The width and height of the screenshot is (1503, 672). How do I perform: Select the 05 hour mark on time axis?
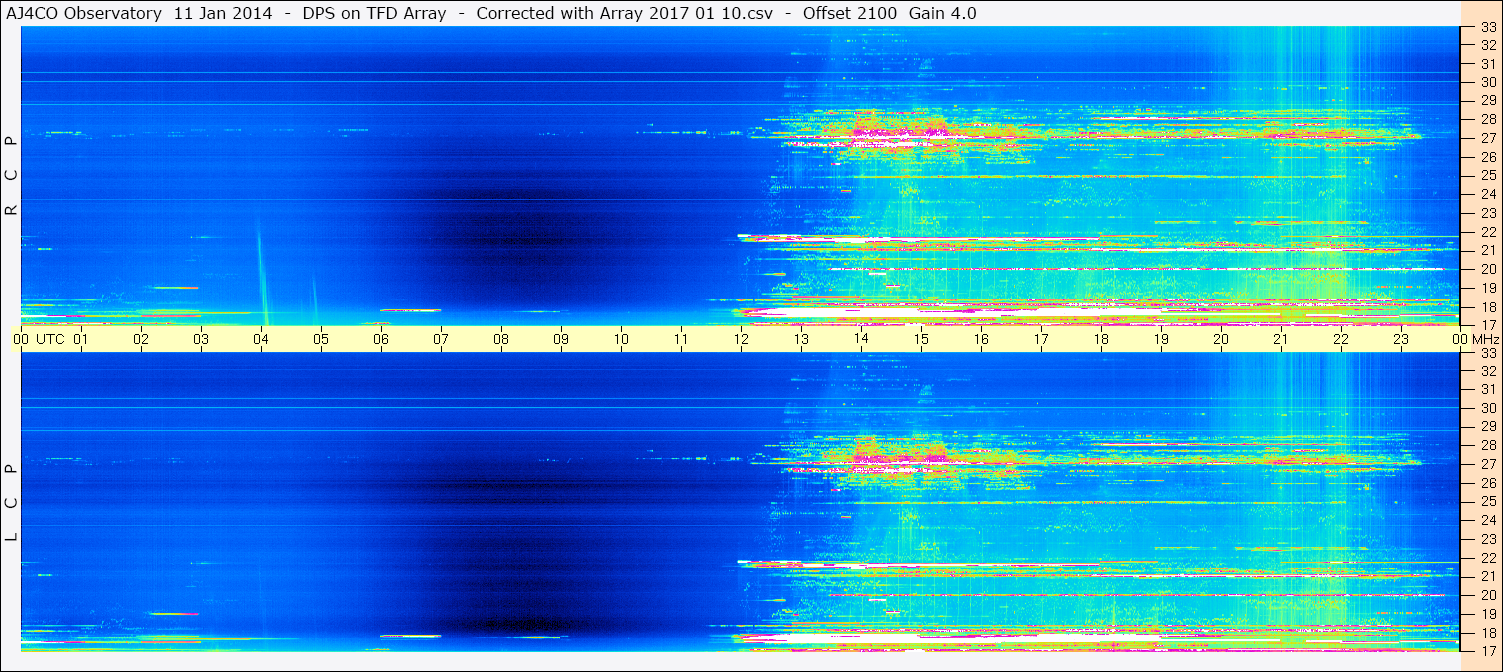pos(321,339)
